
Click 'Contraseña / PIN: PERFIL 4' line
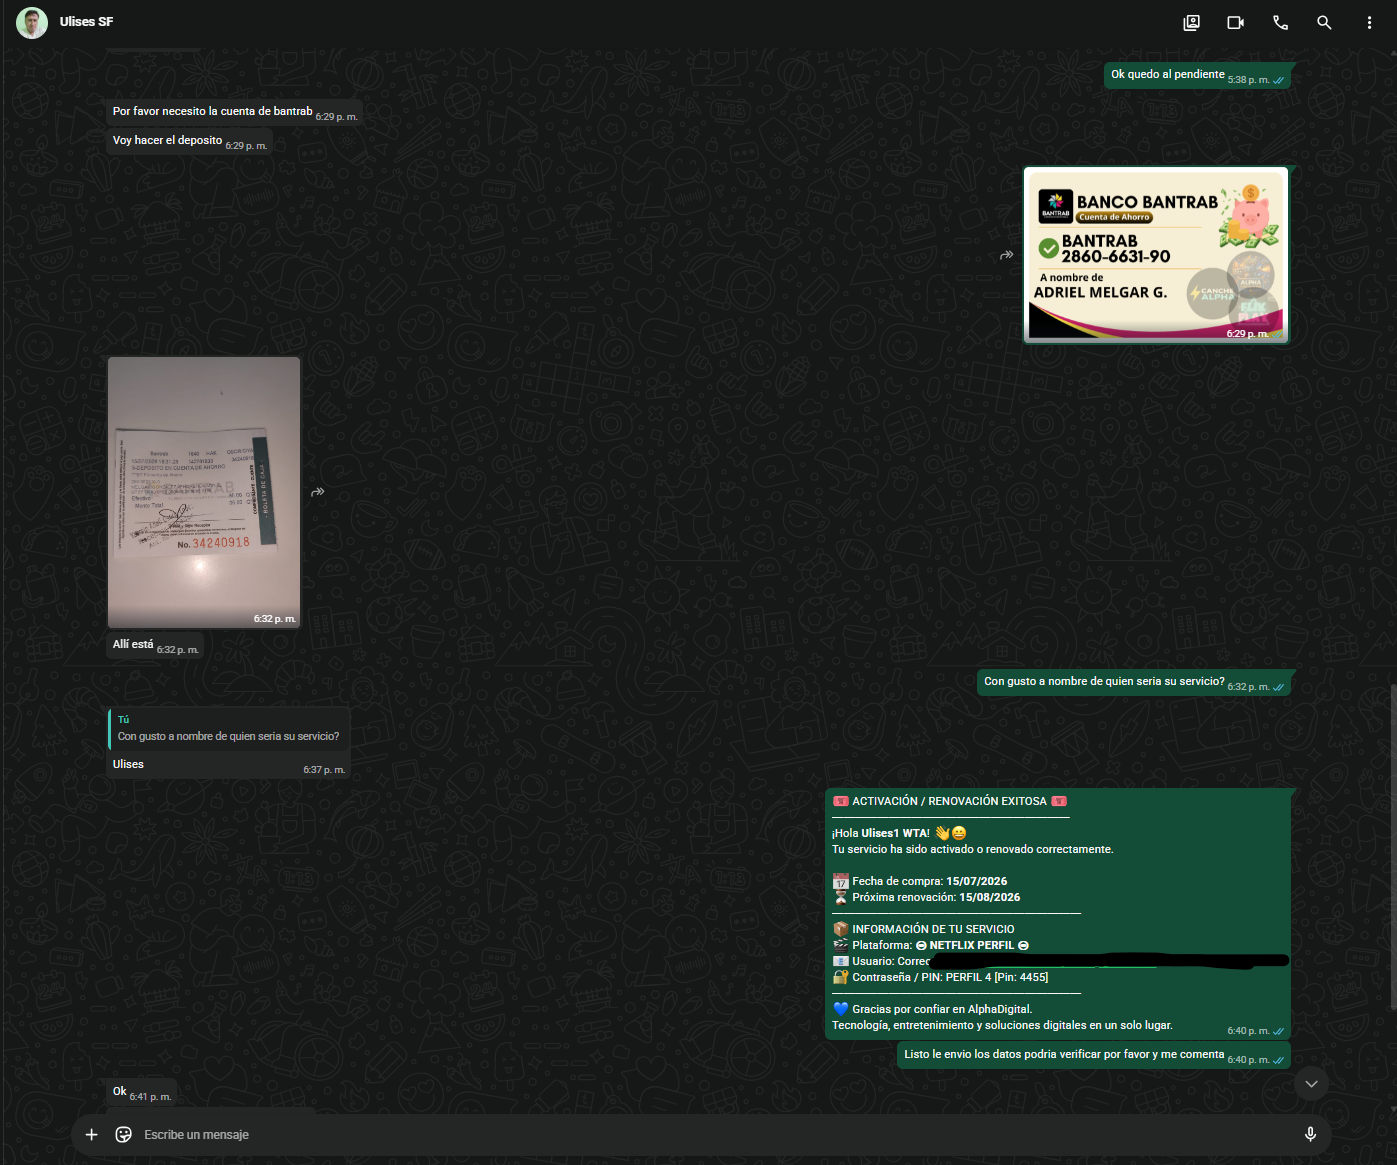940,978
